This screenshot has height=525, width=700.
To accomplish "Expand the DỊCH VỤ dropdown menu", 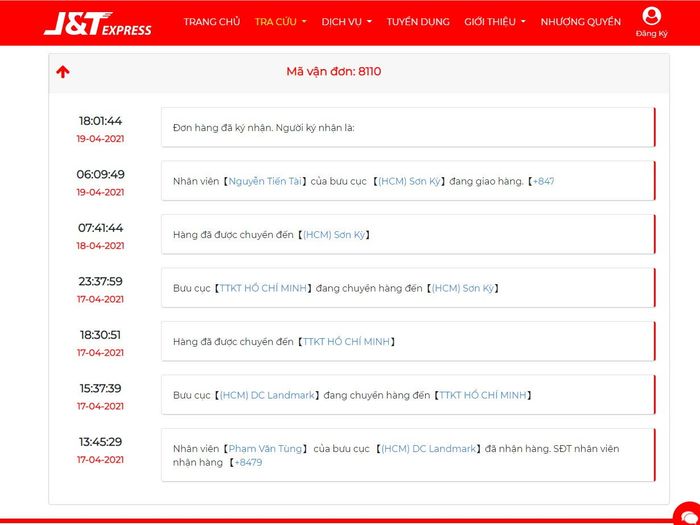I will 346,21.
